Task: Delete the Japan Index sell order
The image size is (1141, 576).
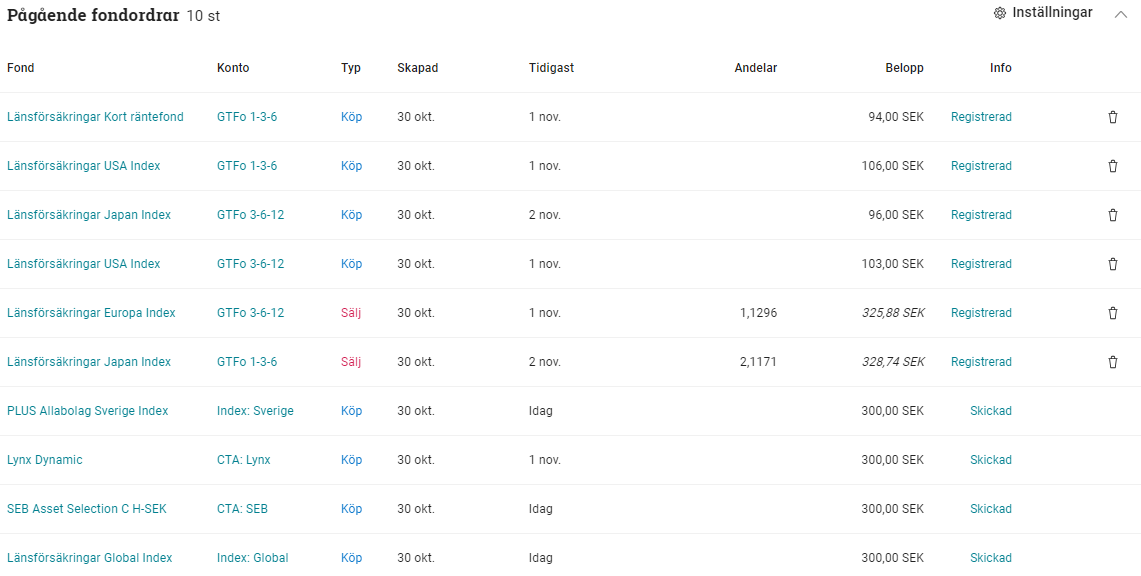Action: point(1113,362)
